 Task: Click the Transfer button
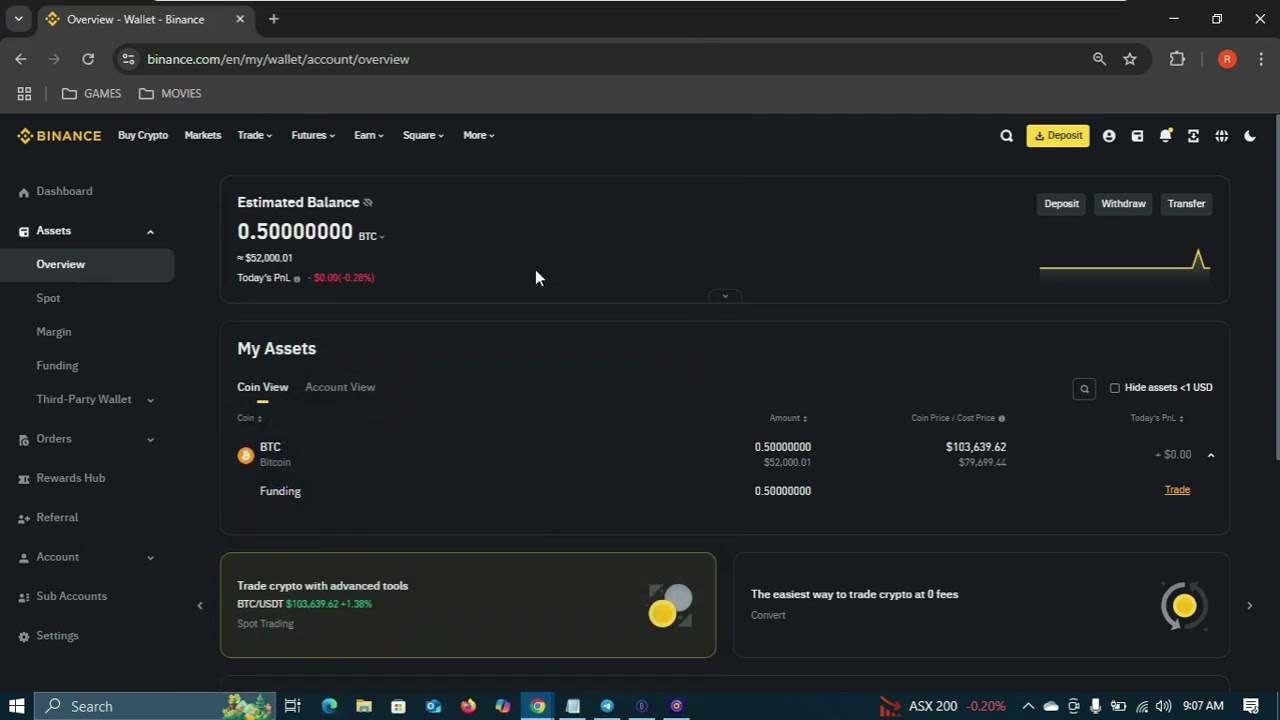point(1187,204)
